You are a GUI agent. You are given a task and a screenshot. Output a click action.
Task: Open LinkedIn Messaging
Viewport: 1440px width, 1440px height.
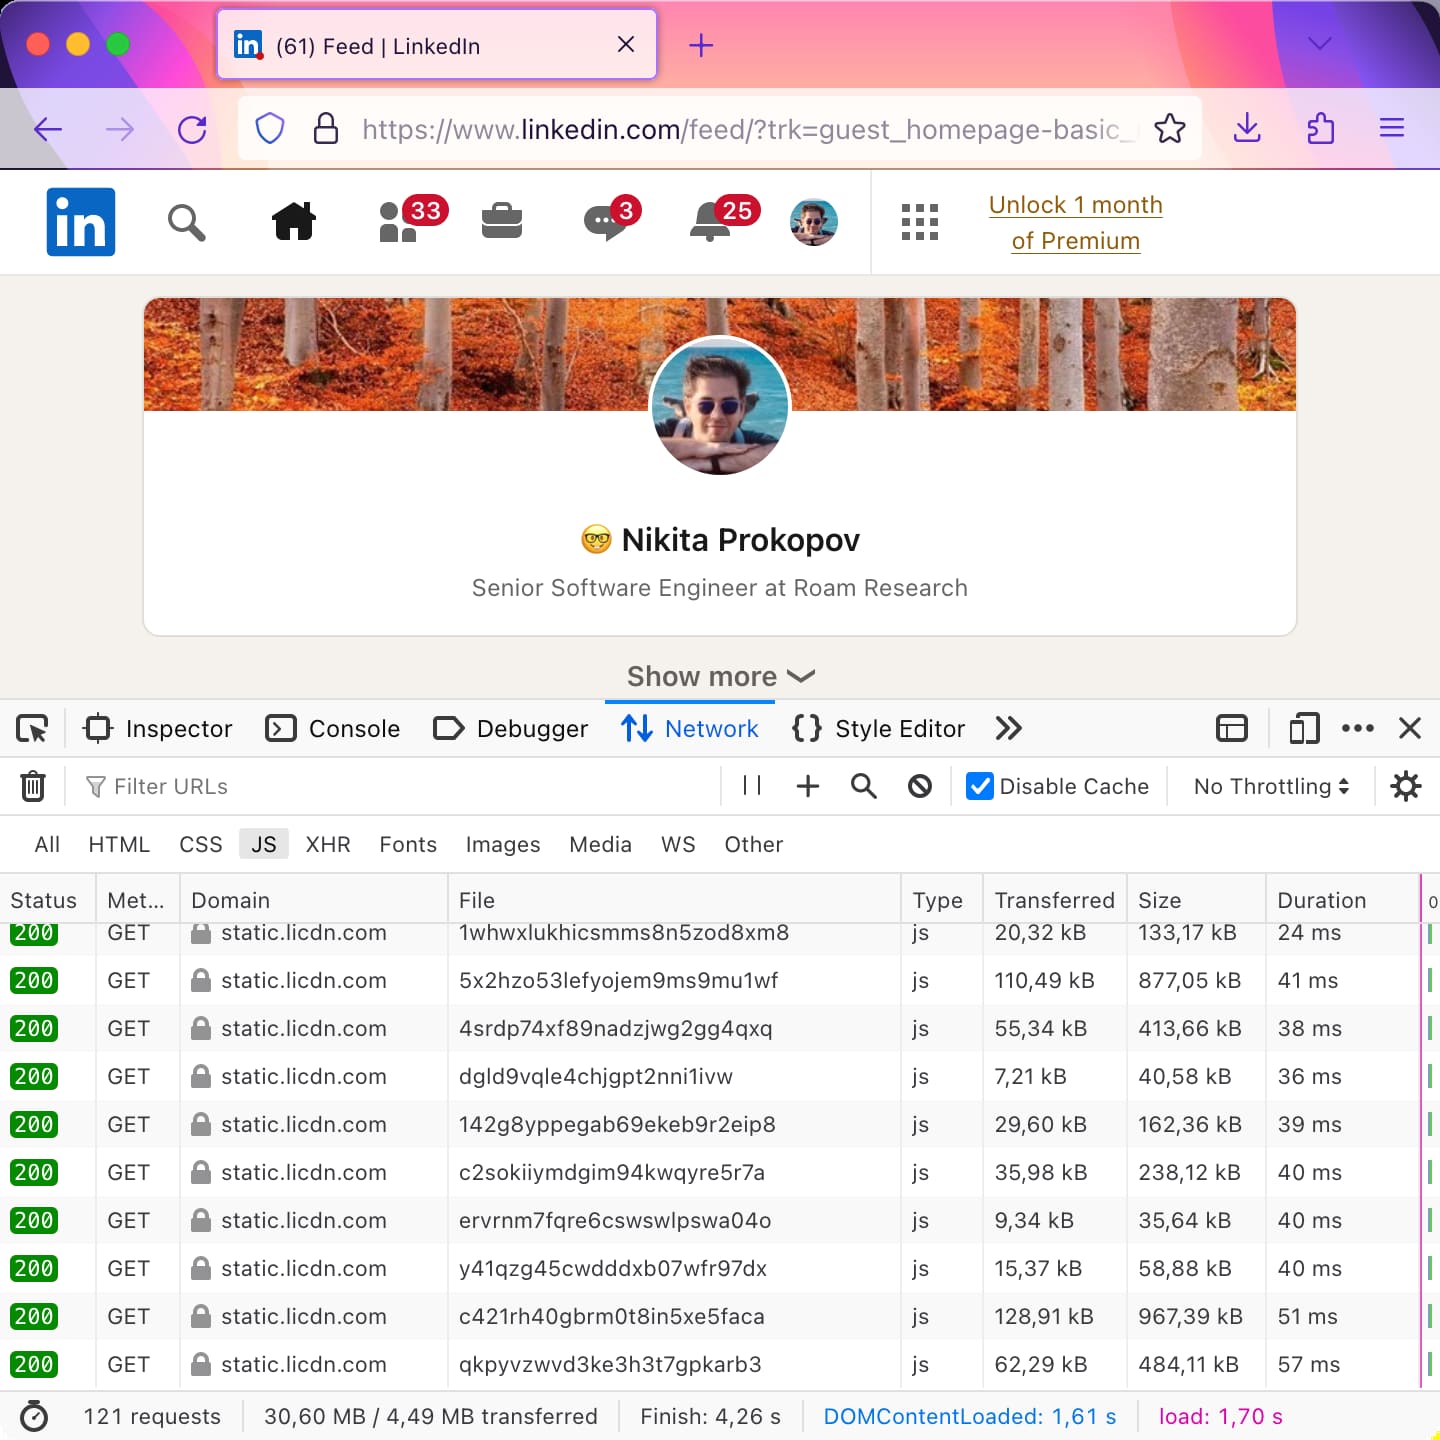coord(605,222)
